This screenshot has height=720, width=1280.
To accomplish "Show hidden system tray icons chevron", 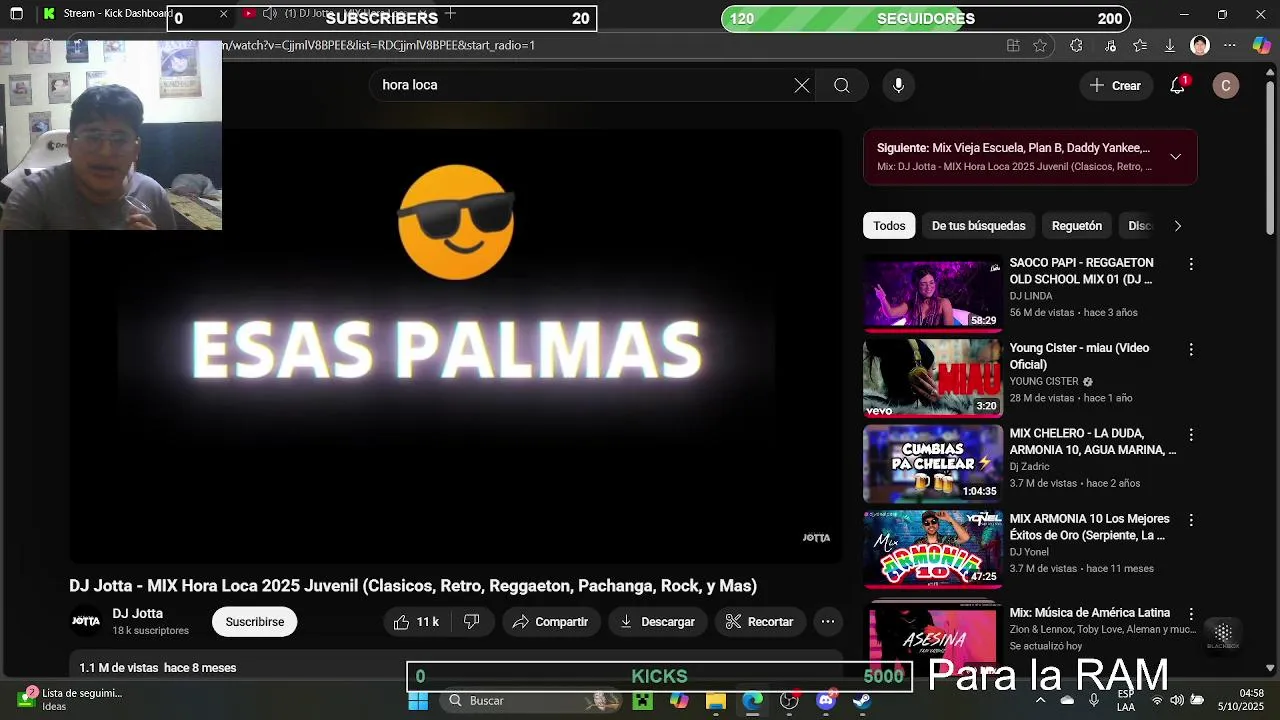I will (1040, 701).
